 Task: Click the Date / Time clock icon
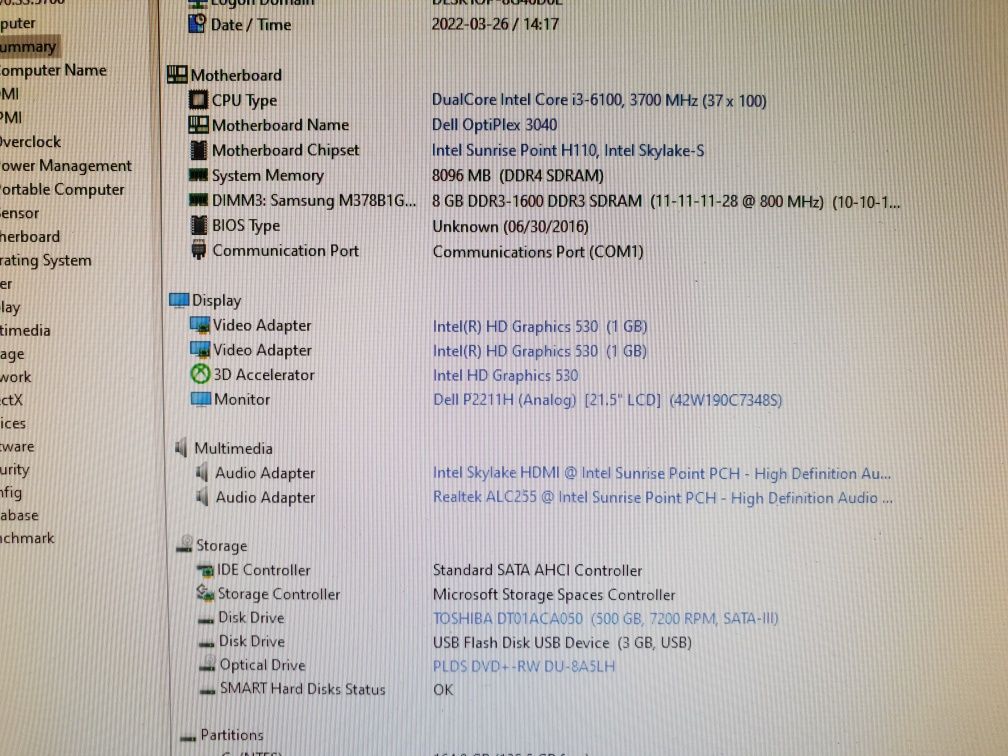(x=197, y=24)
